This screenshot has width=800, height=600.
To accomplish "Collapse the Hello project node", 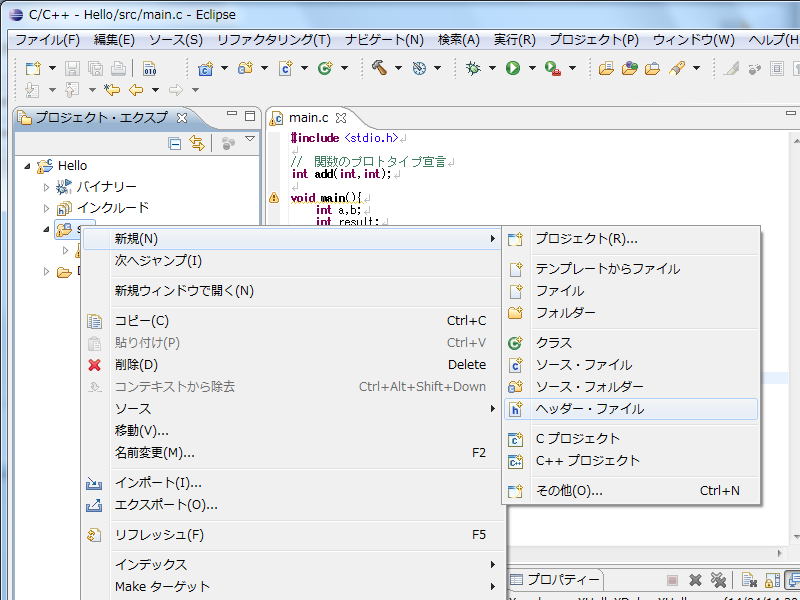I will [27, 166].
